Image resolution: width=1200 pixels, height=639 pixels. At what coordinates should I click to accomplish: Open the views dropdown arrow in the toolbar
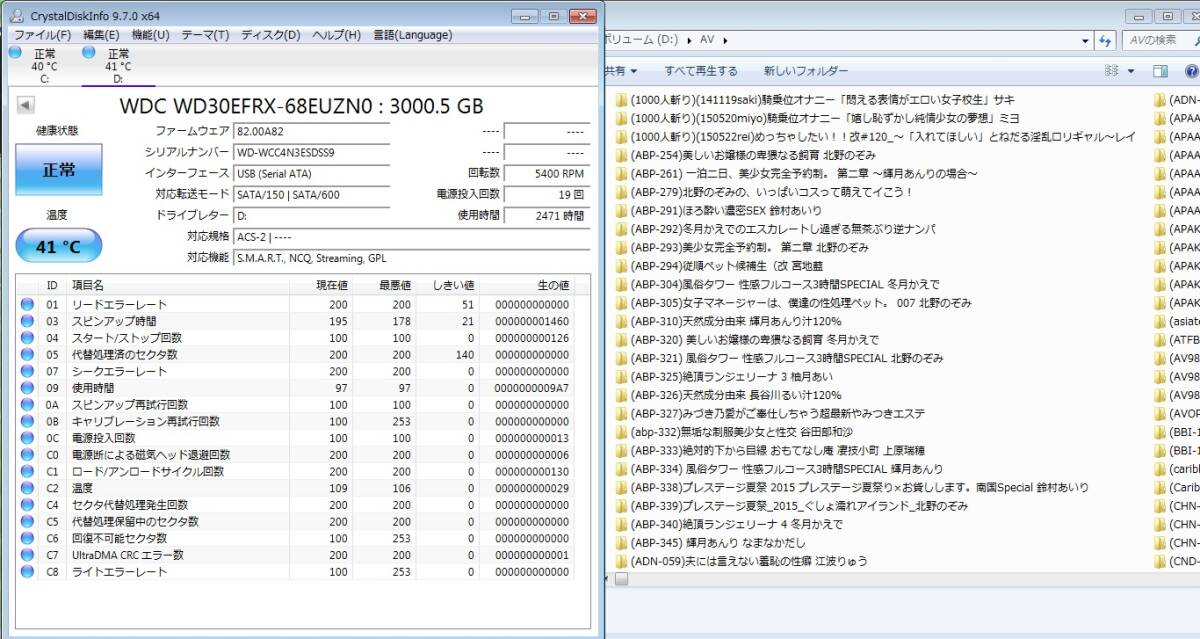click(x=1133, y=71)
